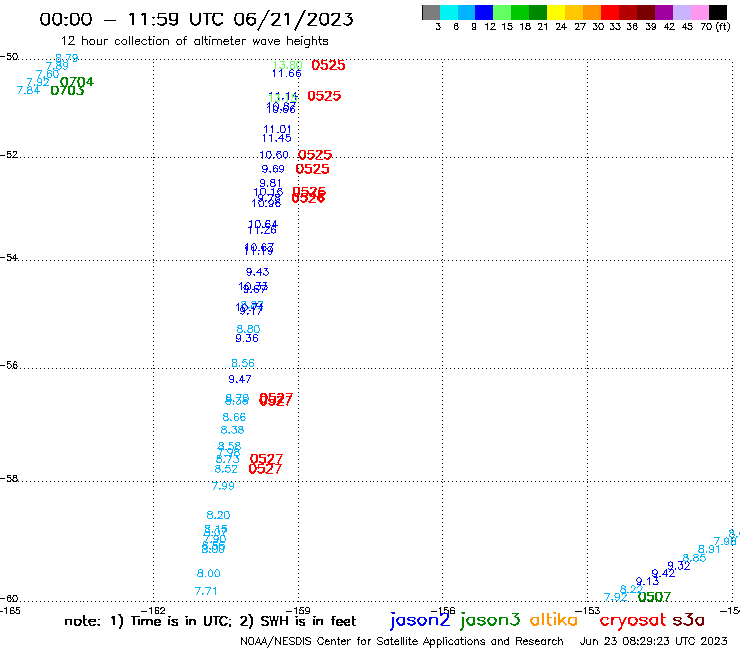Viewport: 740px width, 650px height.
Task: Click the yellow swatch in the wave height legend
Action: [556, 12]
